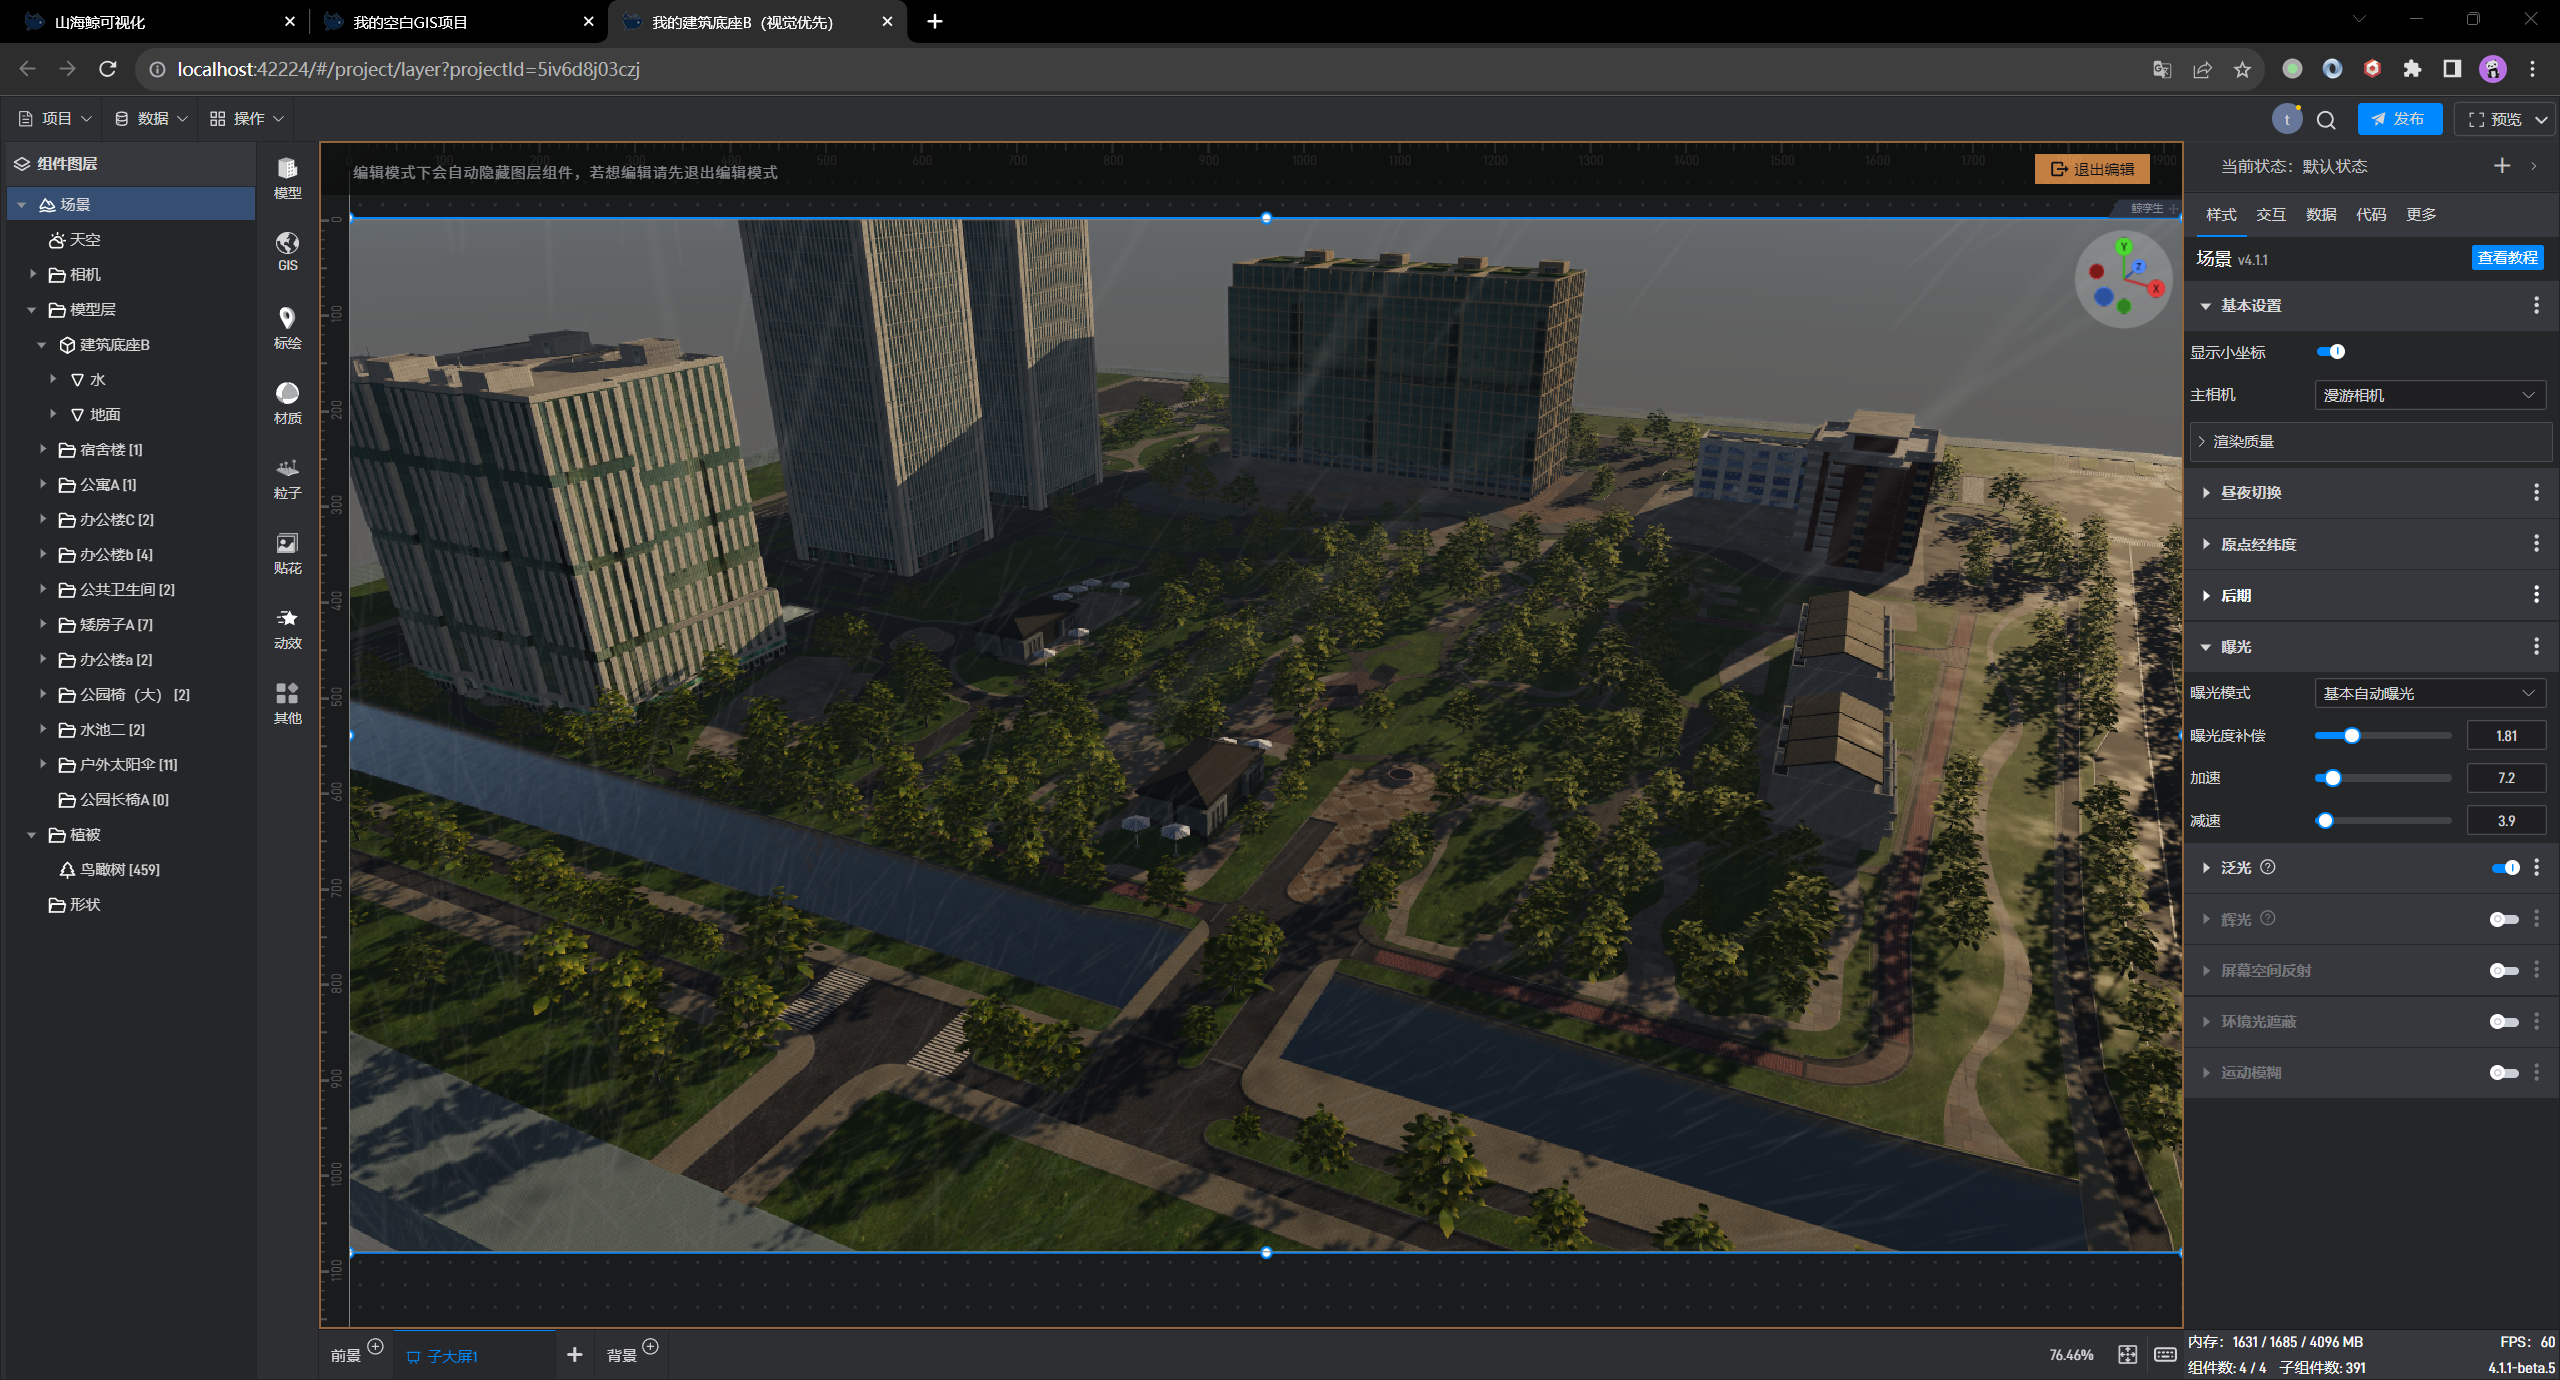The image size is (2560, 1380).
Task: Open the 曝光模式 dropdown
Action: 2429,693
